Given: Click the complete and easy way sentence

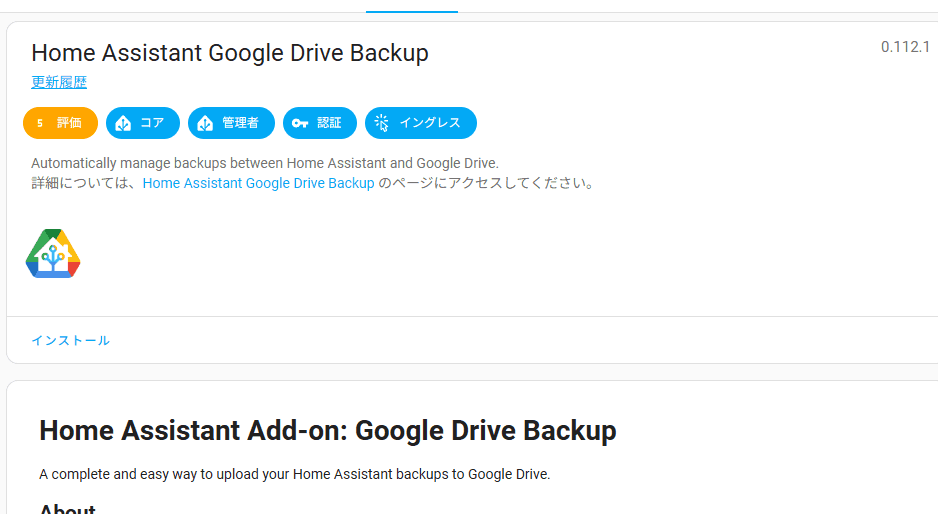Looking at the screenshot, I should click(294, 474).
